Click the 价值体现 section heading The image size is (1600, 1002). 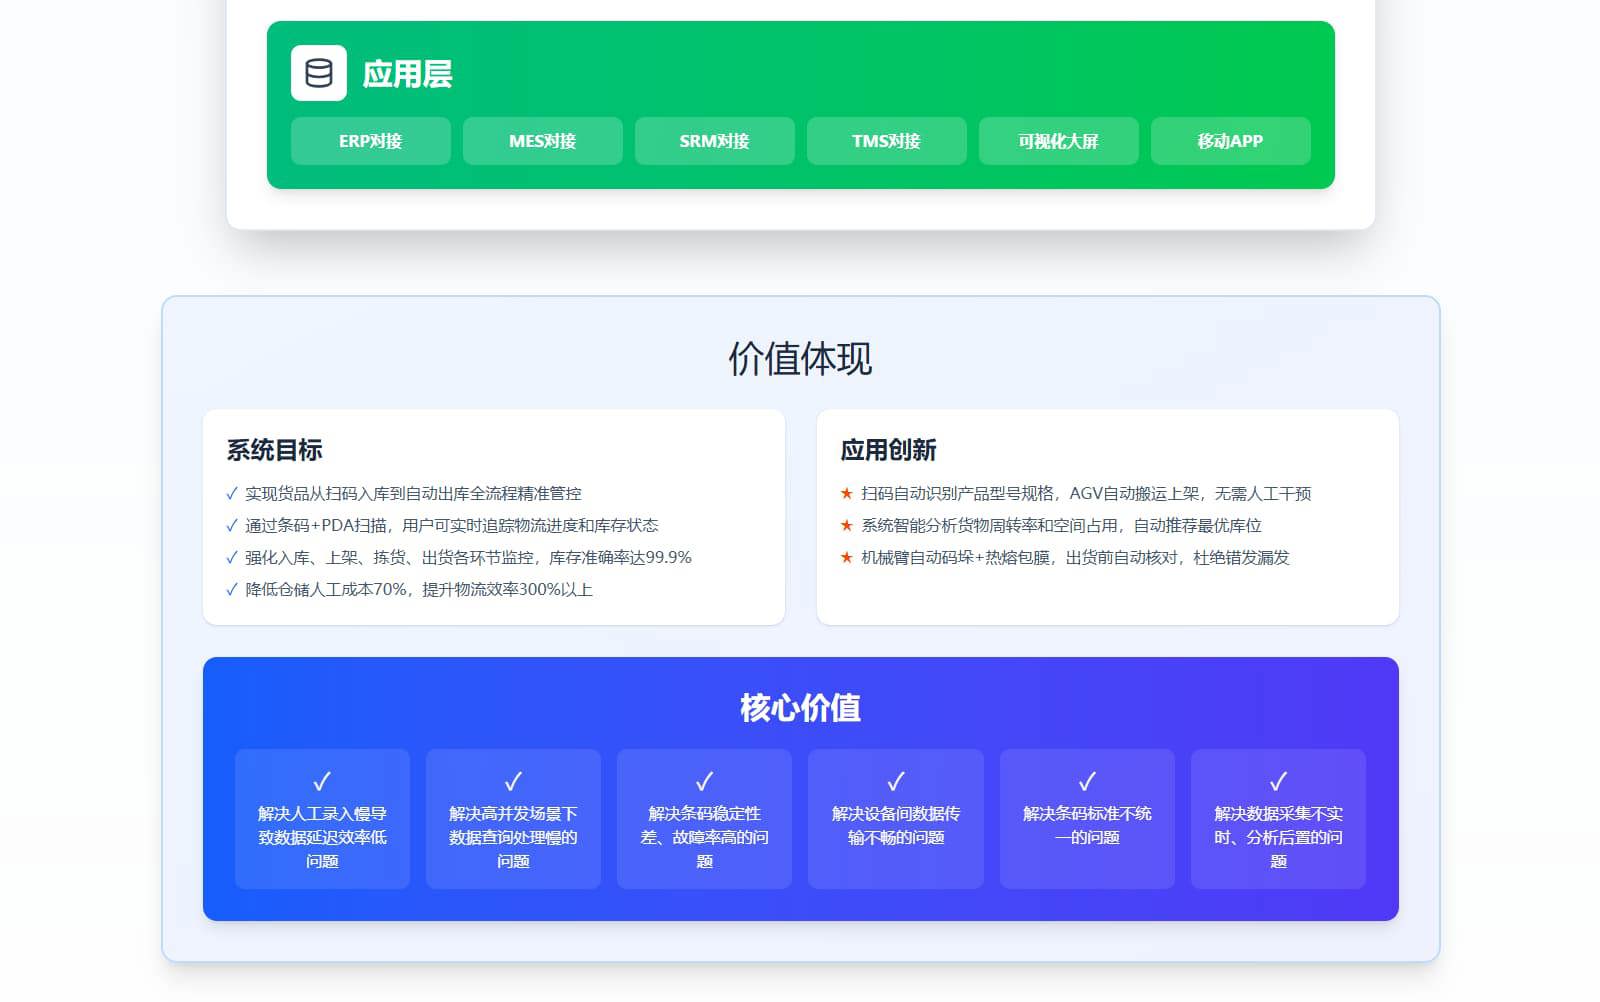click(x=800, y=359)
